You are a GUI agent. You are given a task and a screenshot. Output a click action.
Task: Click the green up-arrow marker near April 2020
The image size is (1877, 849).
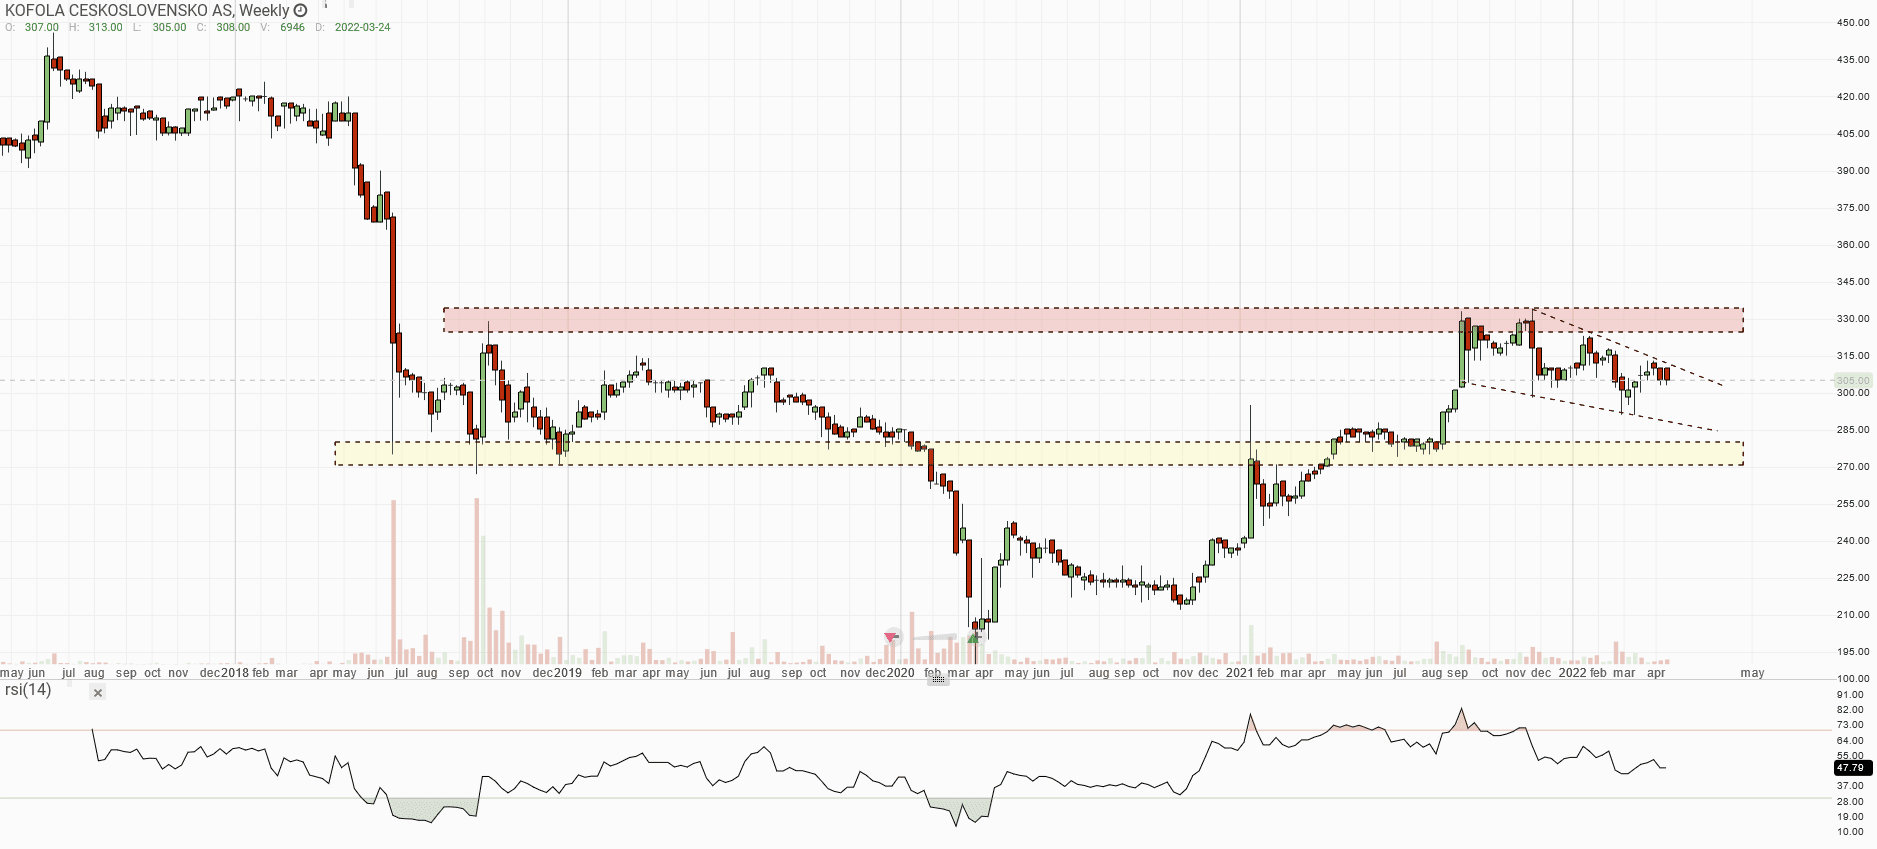tap(974, 637)
